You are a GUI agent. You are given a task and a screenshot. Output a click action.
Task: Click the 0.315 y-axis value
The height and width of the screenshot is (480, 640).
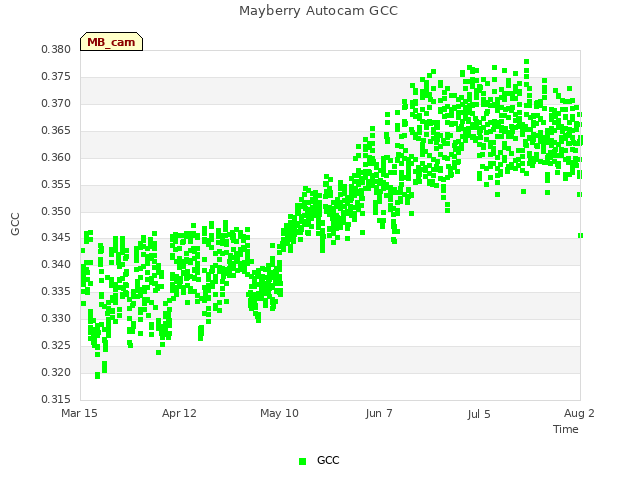coord(56,399)
